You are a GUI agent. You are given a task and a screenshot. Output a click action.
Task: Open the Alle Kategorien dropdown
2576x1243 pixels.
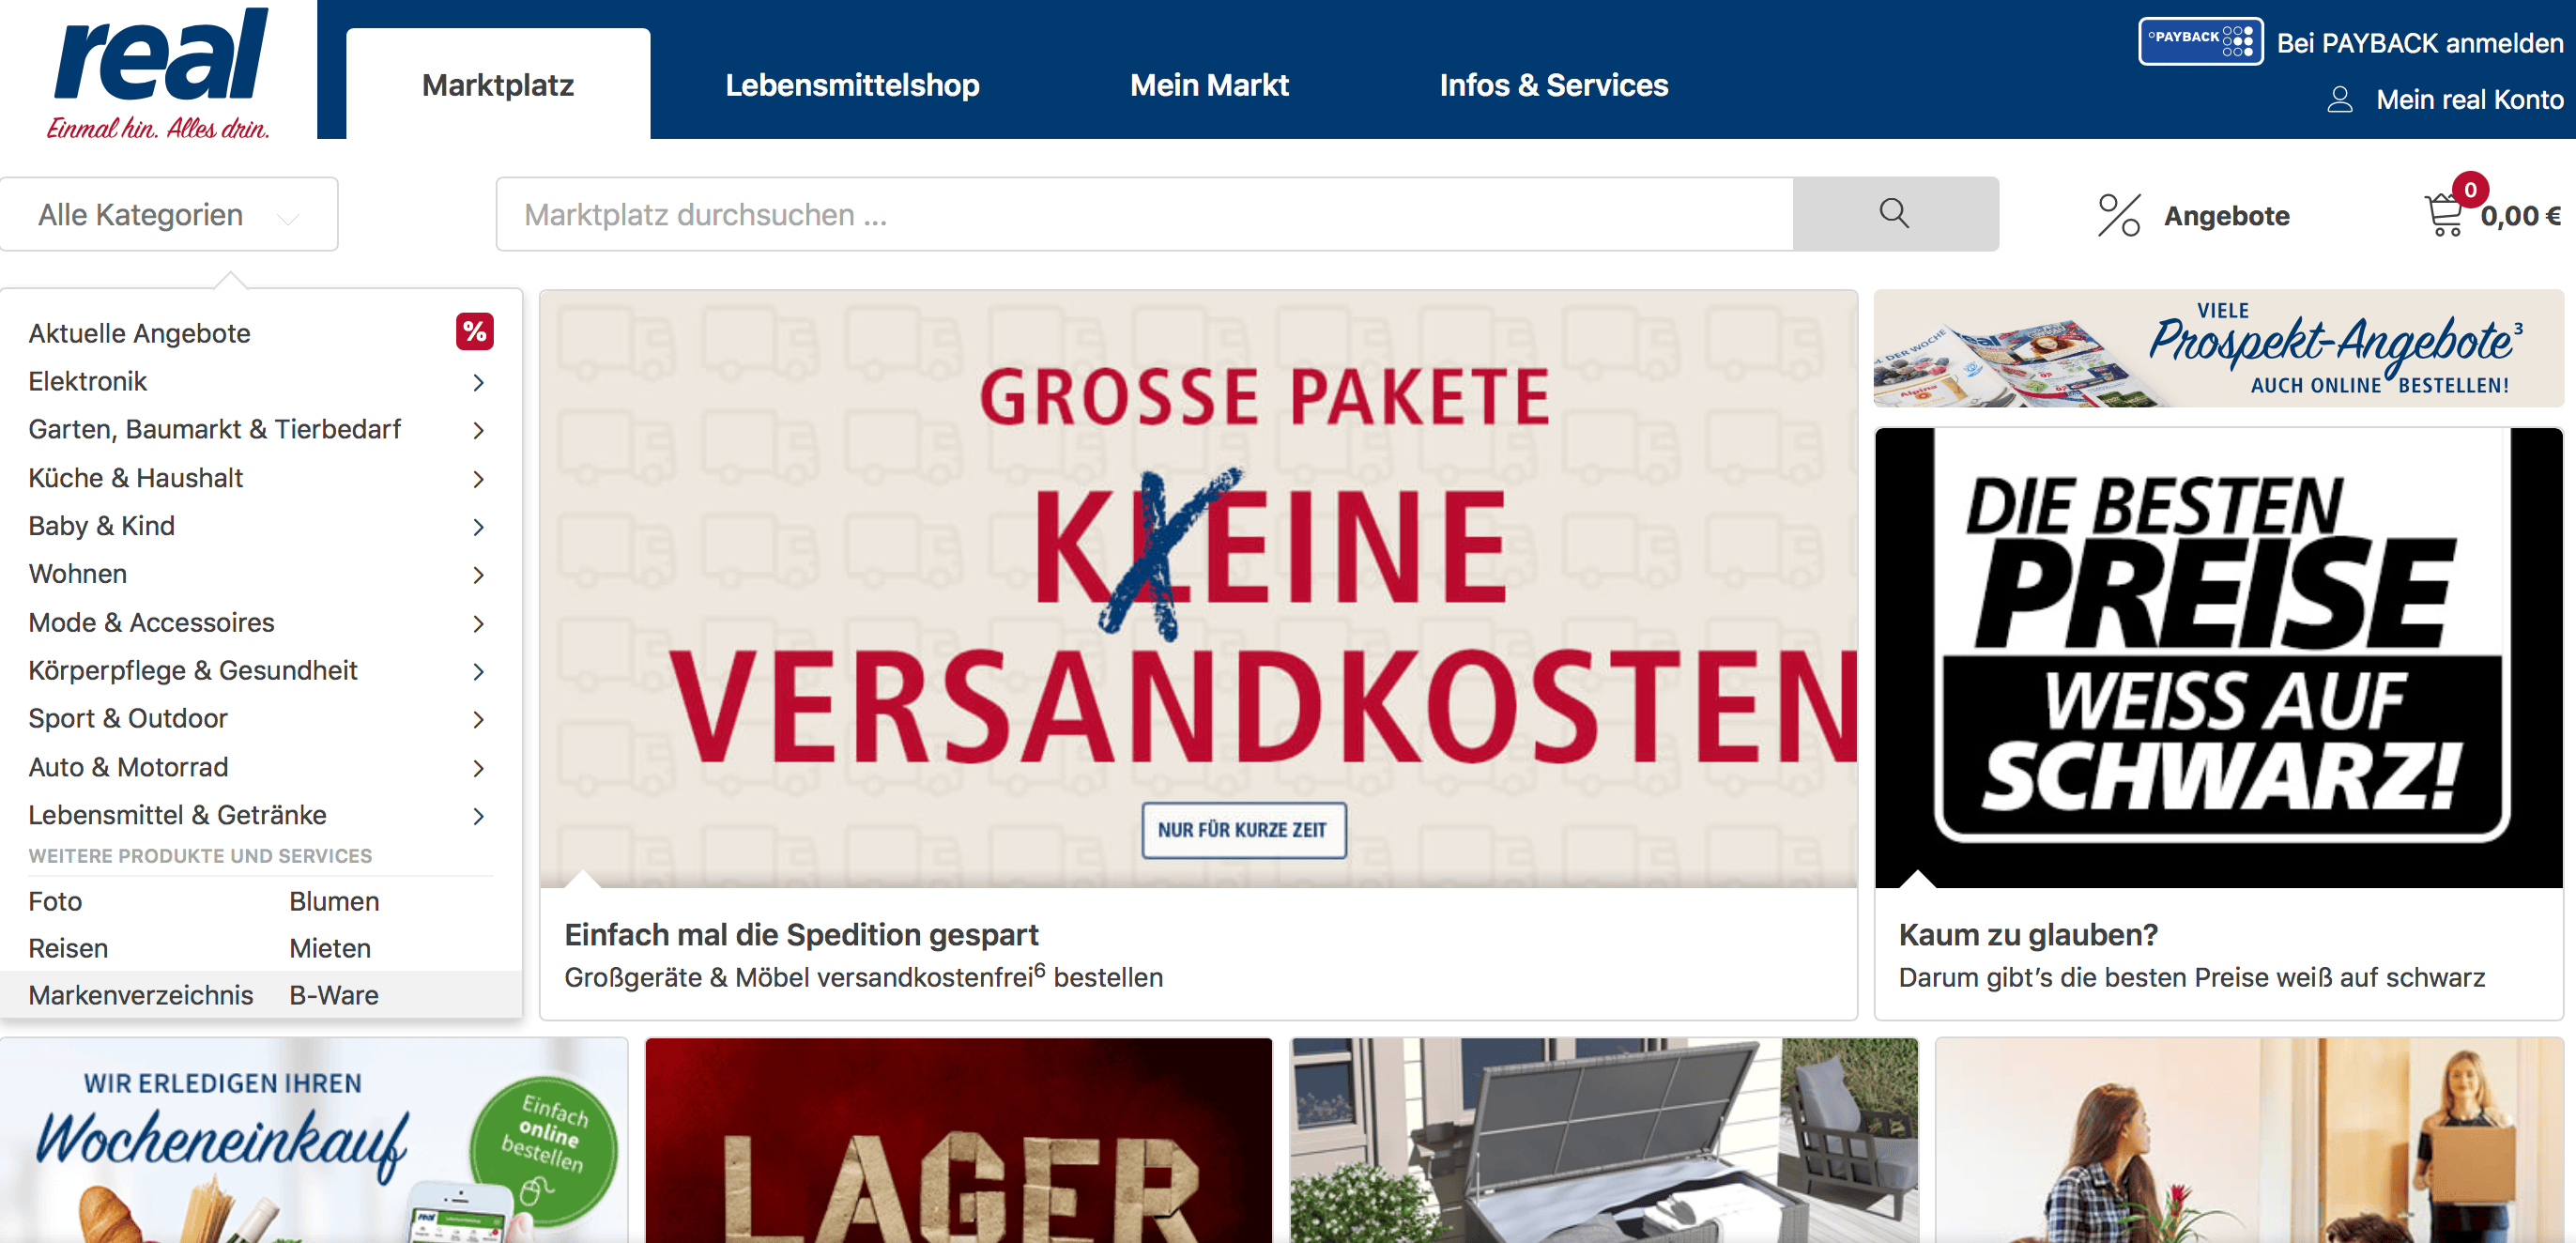[x=169, y=215]
